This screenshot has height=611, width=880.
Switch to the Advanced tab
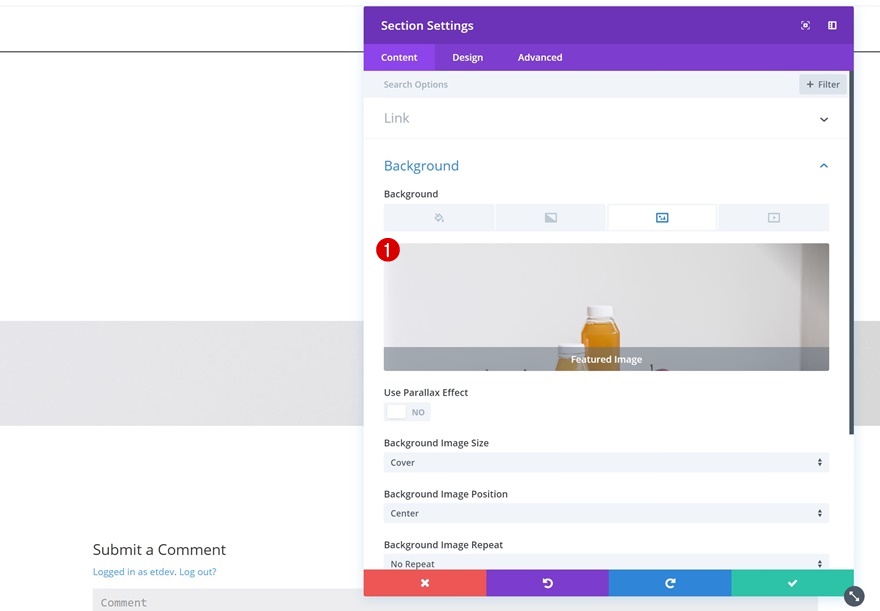pyautogui.click(x=540, y=57)
